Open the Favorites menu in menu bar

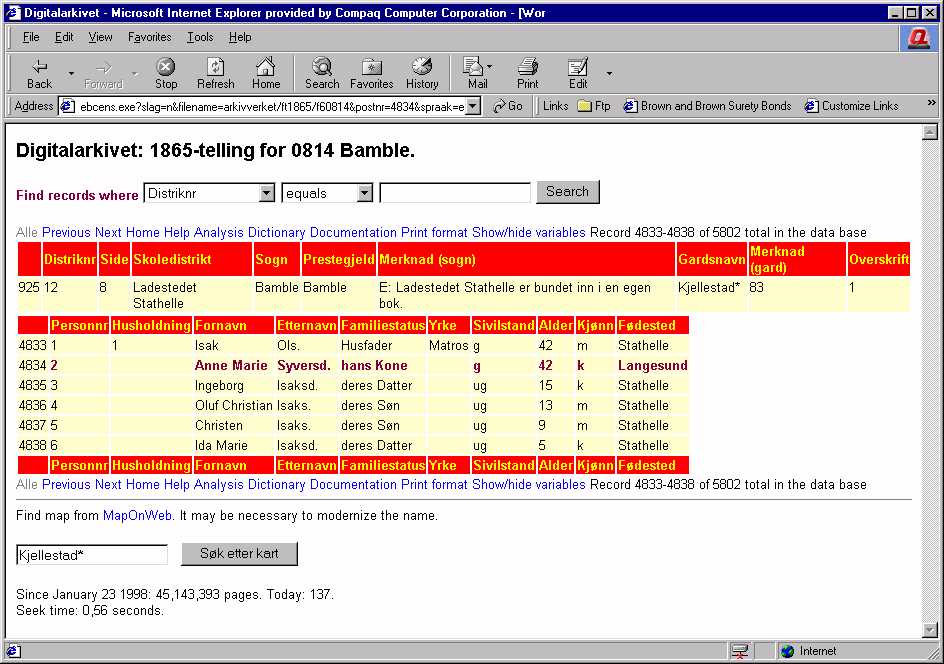pyautogui.click(x=149, y=37)
